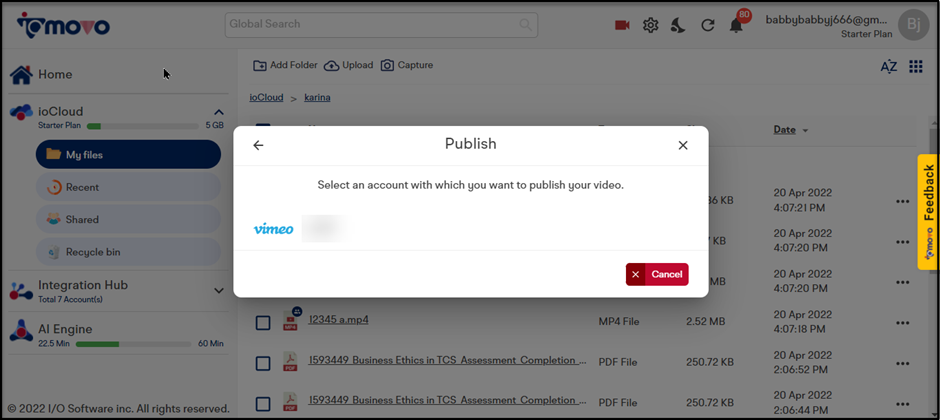The image size is (940, 420).
Task: Open the Recent files section
Action: point(128,187)
